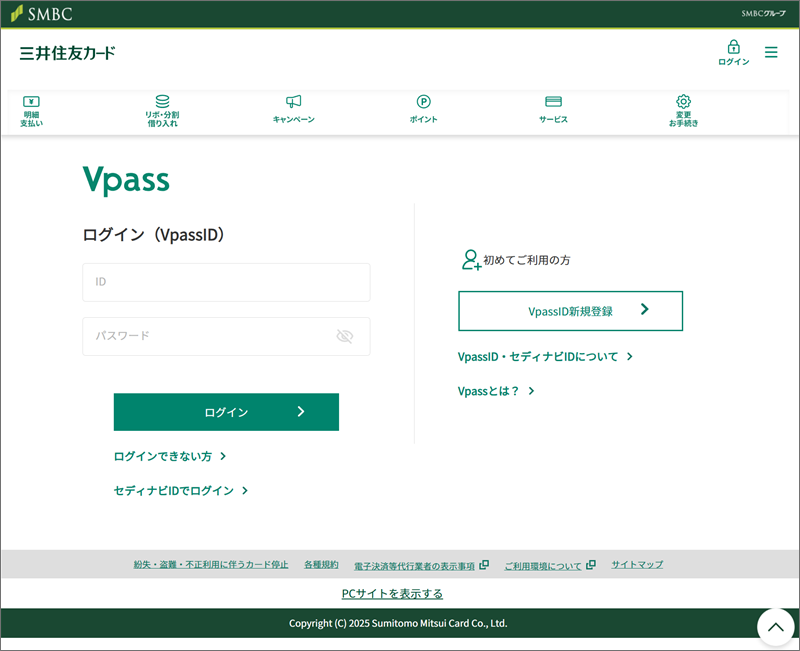
Task: Open the hamburger menu
Action: pos(771,52)
